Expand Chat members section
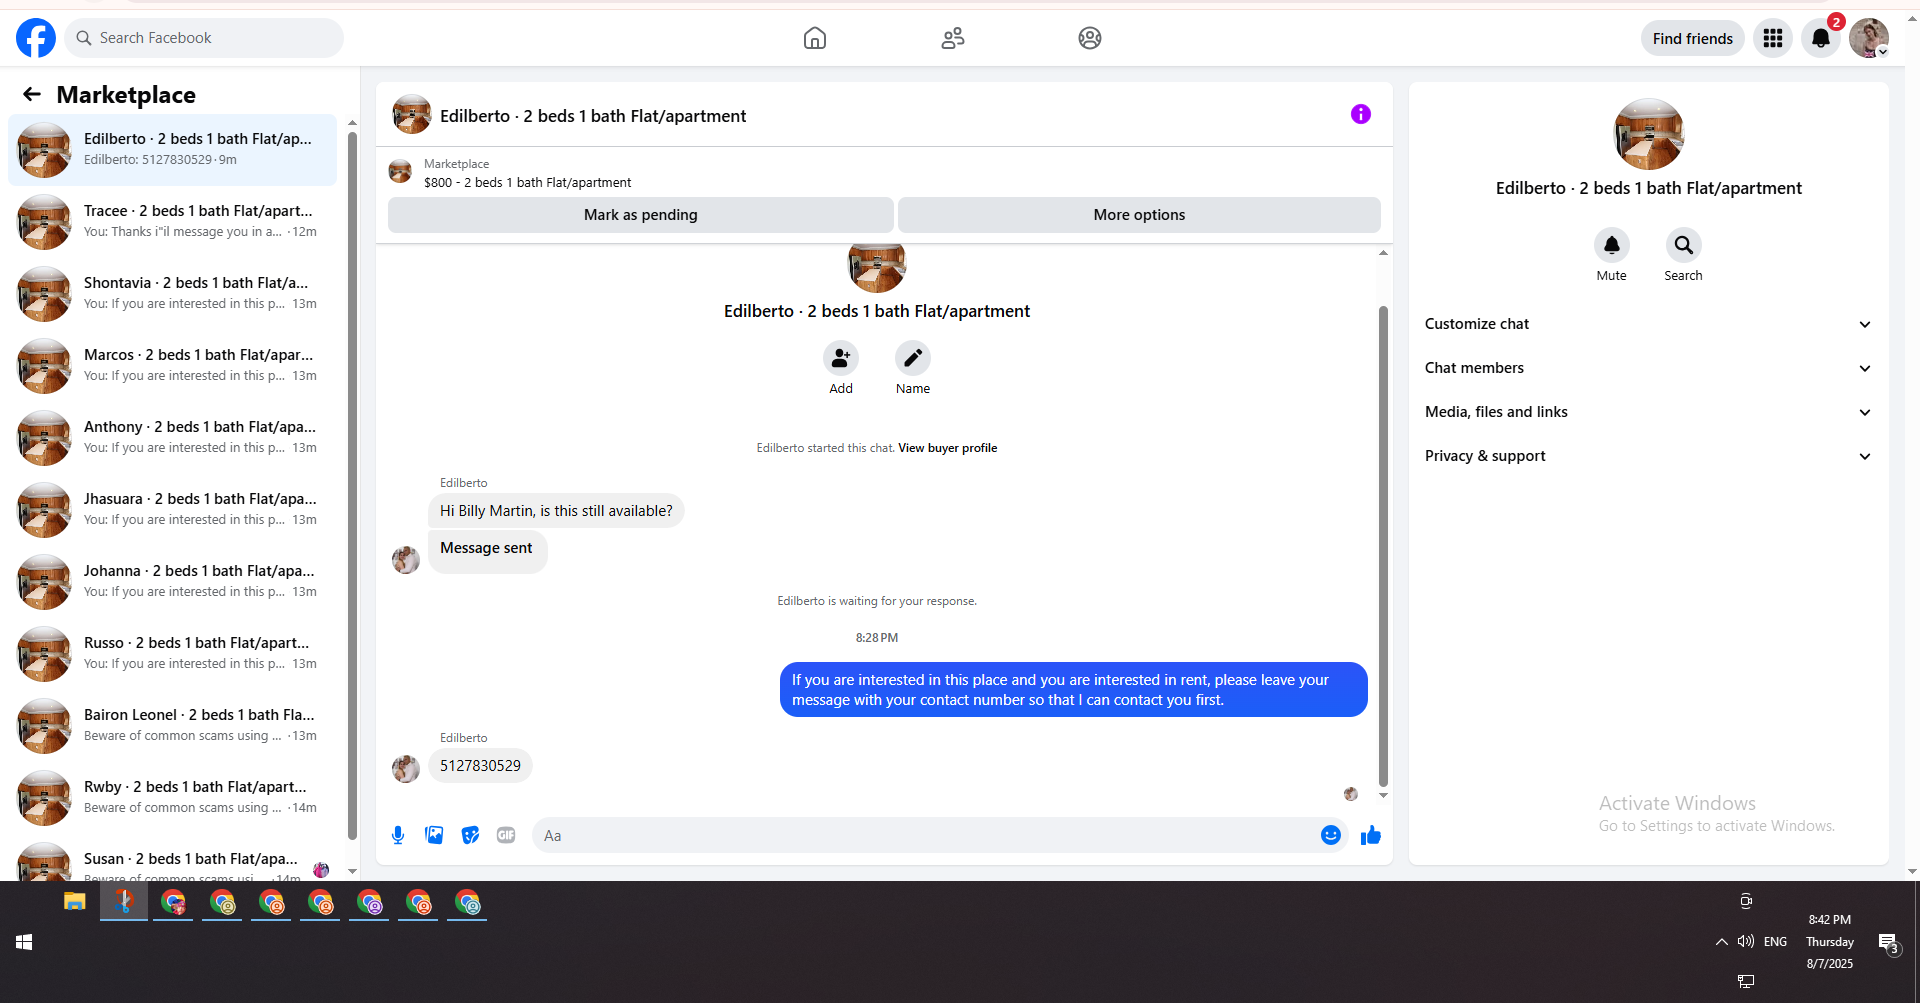 1649,368
